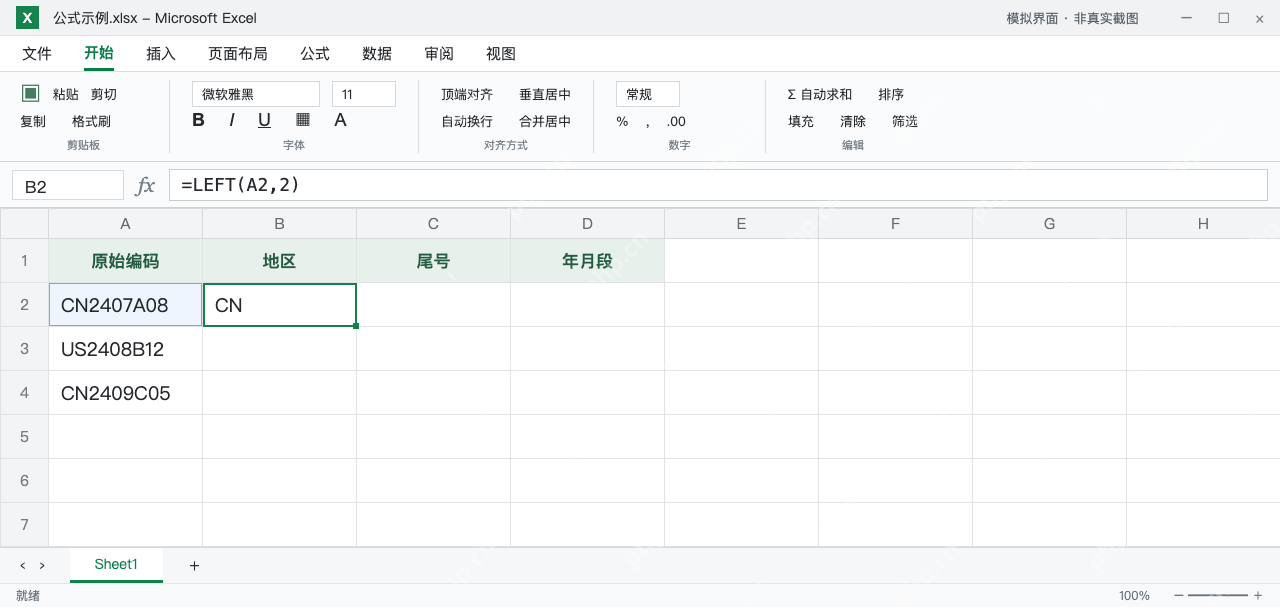Select column D header
The height and width of the screenshot is (608, 1280).
pyautogui.click(x=588, y=224)
